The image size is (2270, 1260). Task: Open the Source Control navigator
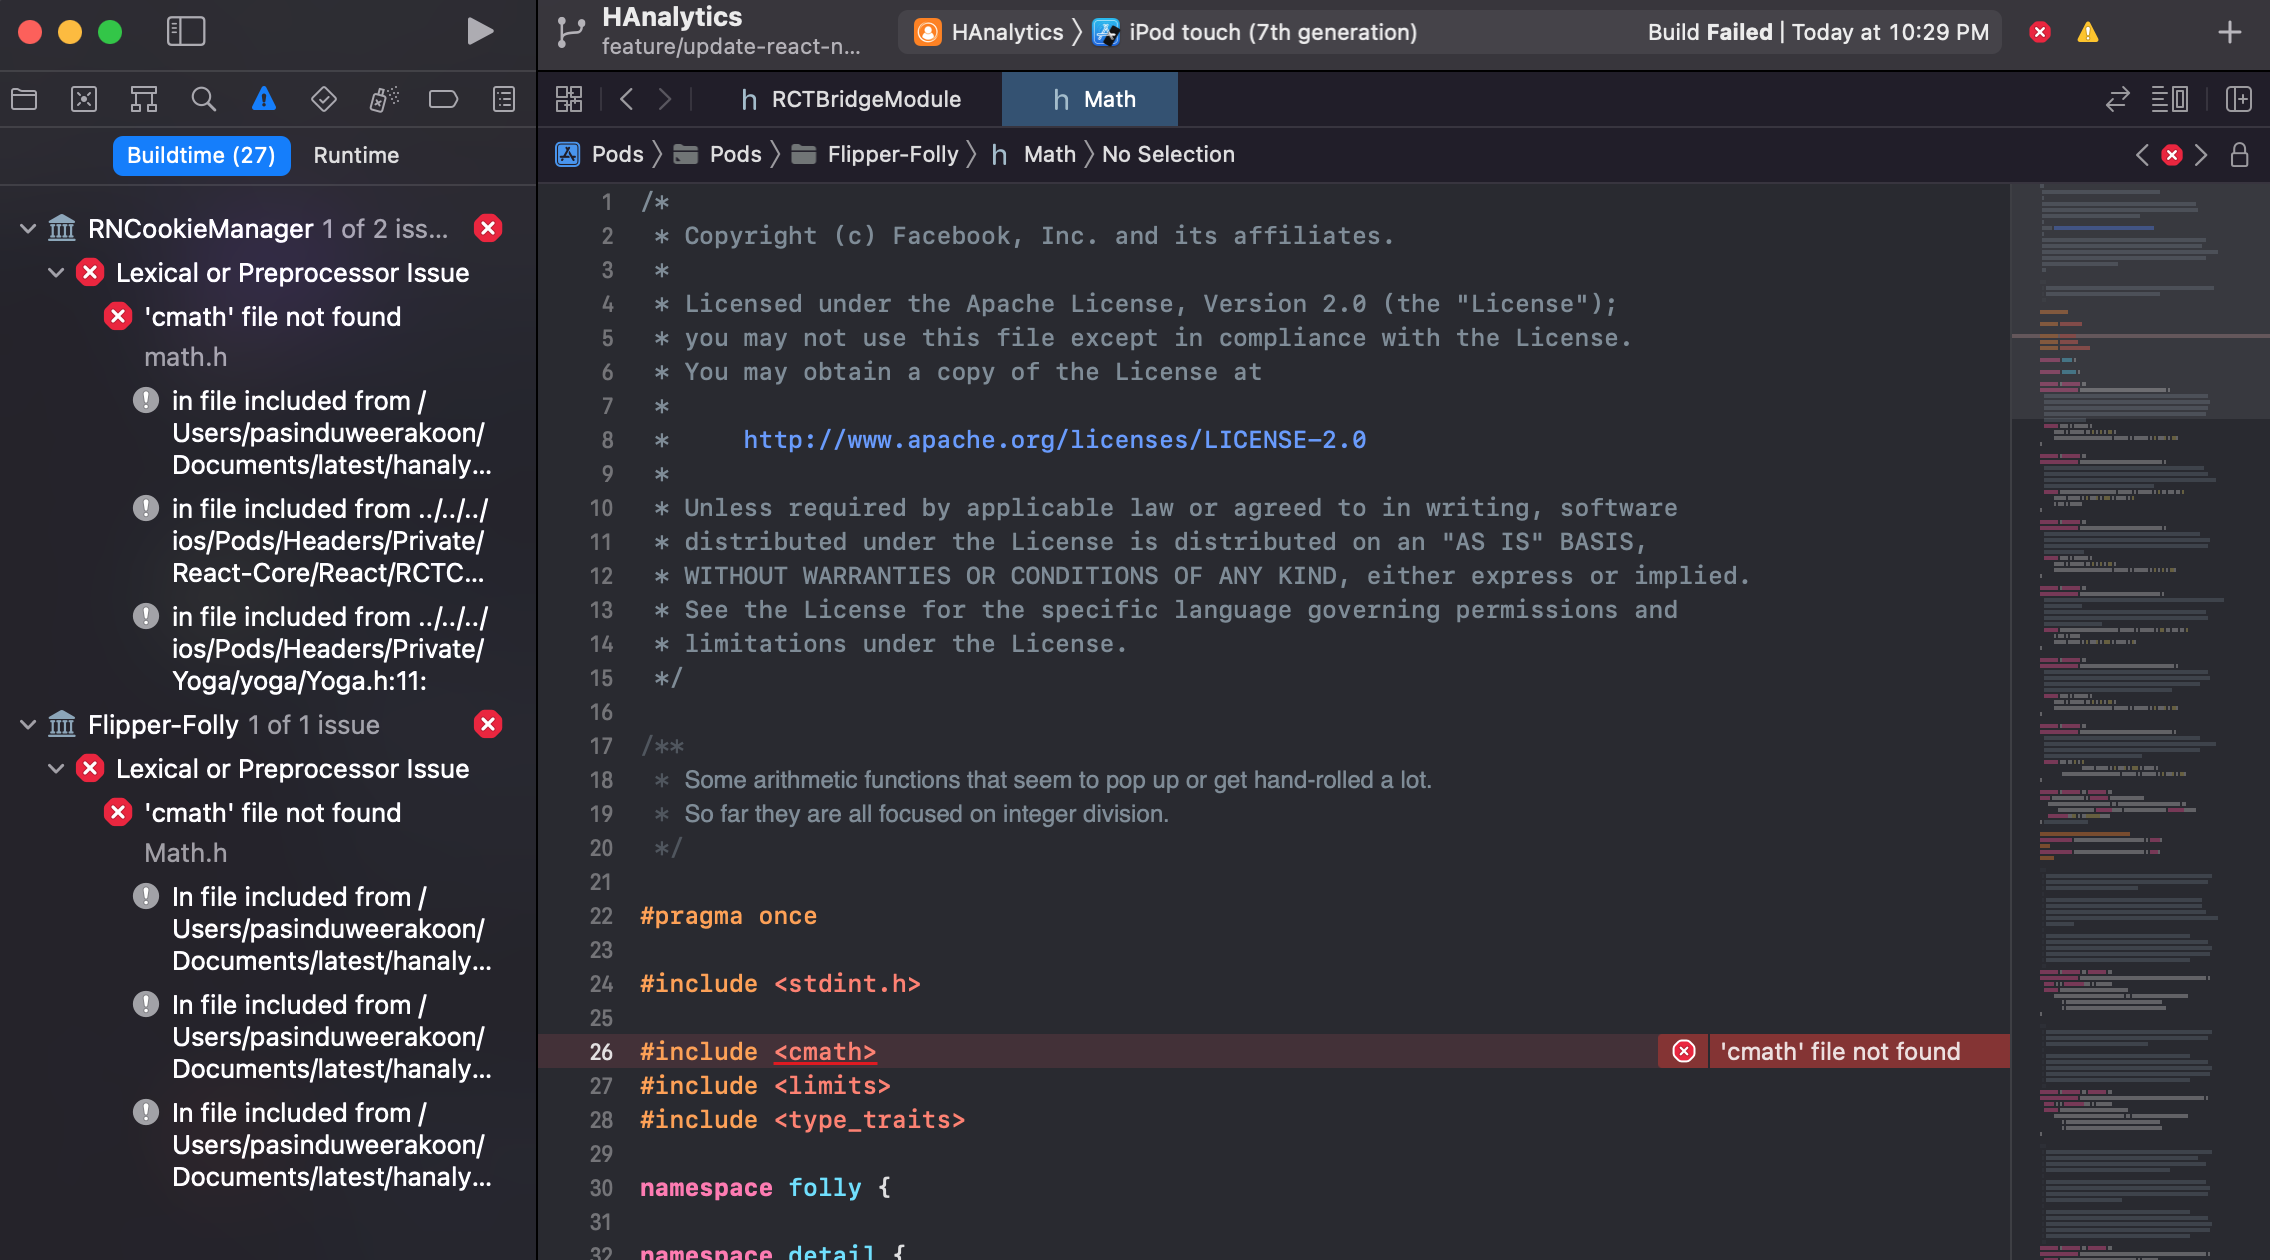click(x=84, y=99)
